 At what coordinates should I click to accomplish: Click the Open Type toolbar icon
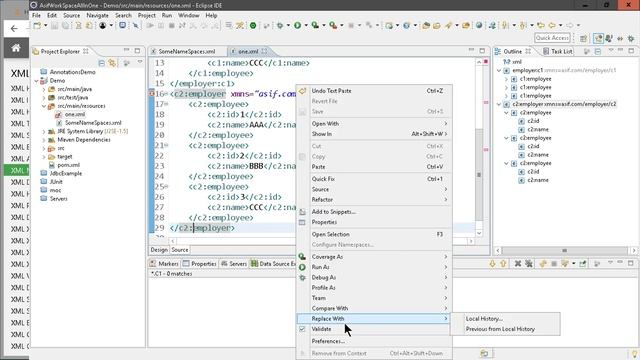[x=426, y=25]
